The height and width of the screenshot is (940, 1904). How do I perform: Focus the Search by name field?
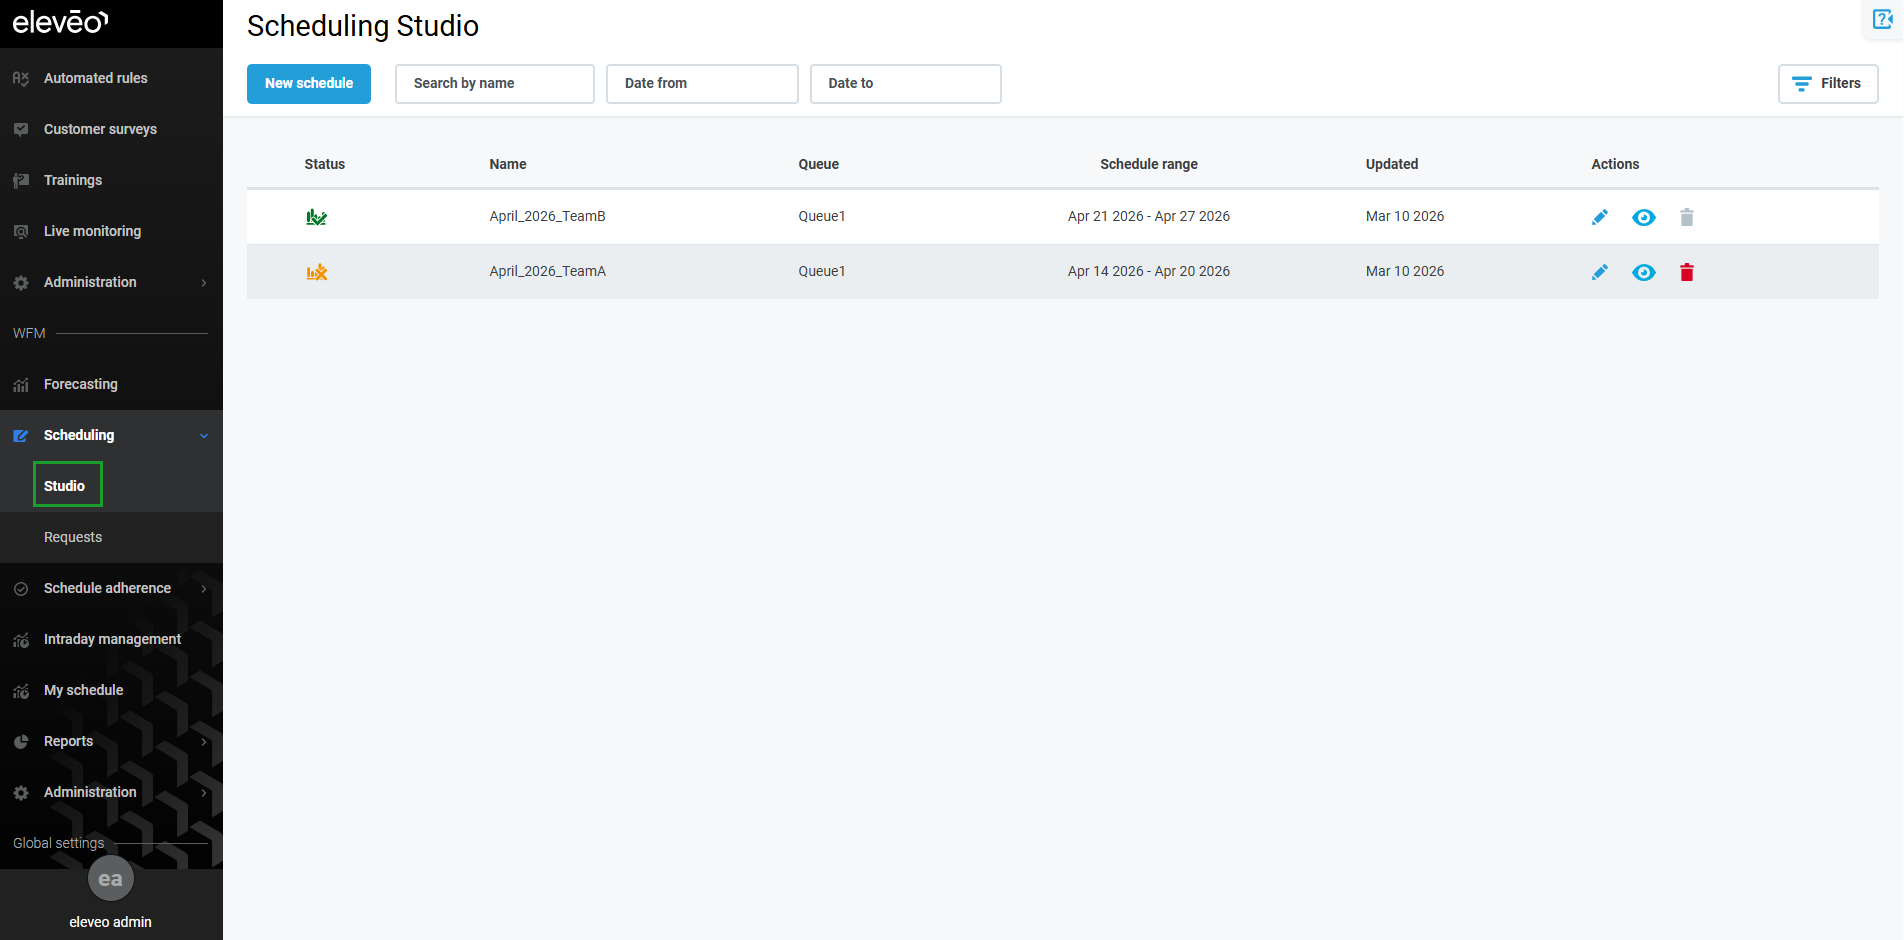tap(495, 84)
